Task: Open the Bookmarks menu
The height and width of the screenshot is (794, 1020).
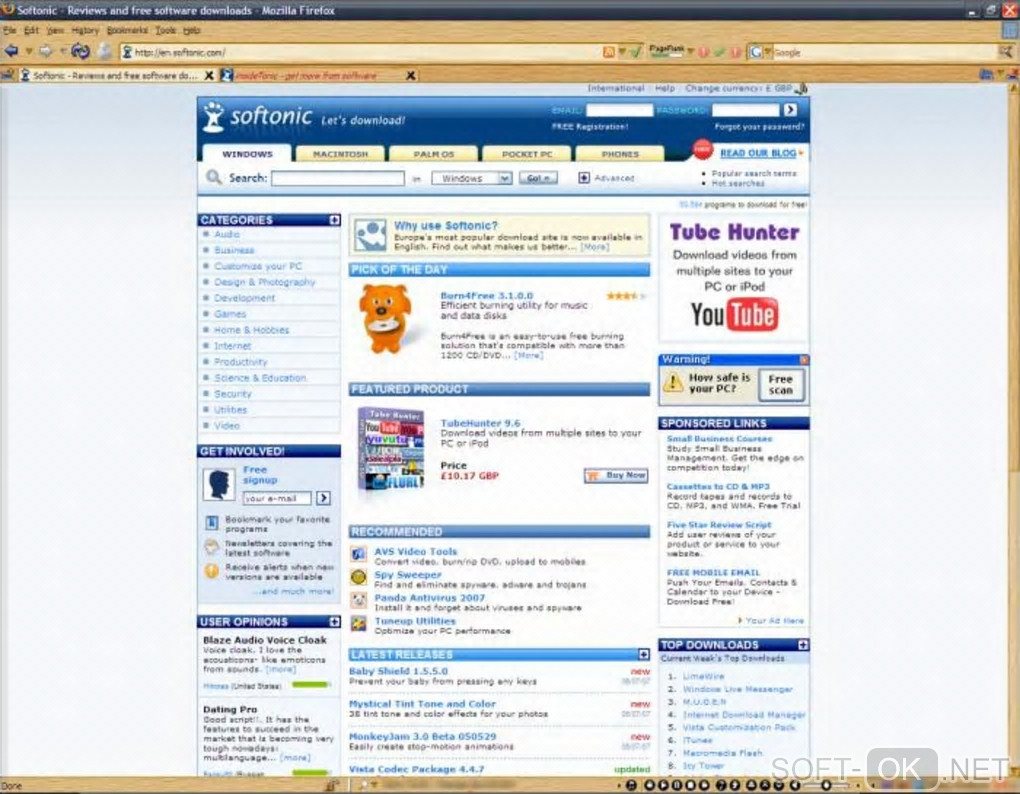Action: 128,30
